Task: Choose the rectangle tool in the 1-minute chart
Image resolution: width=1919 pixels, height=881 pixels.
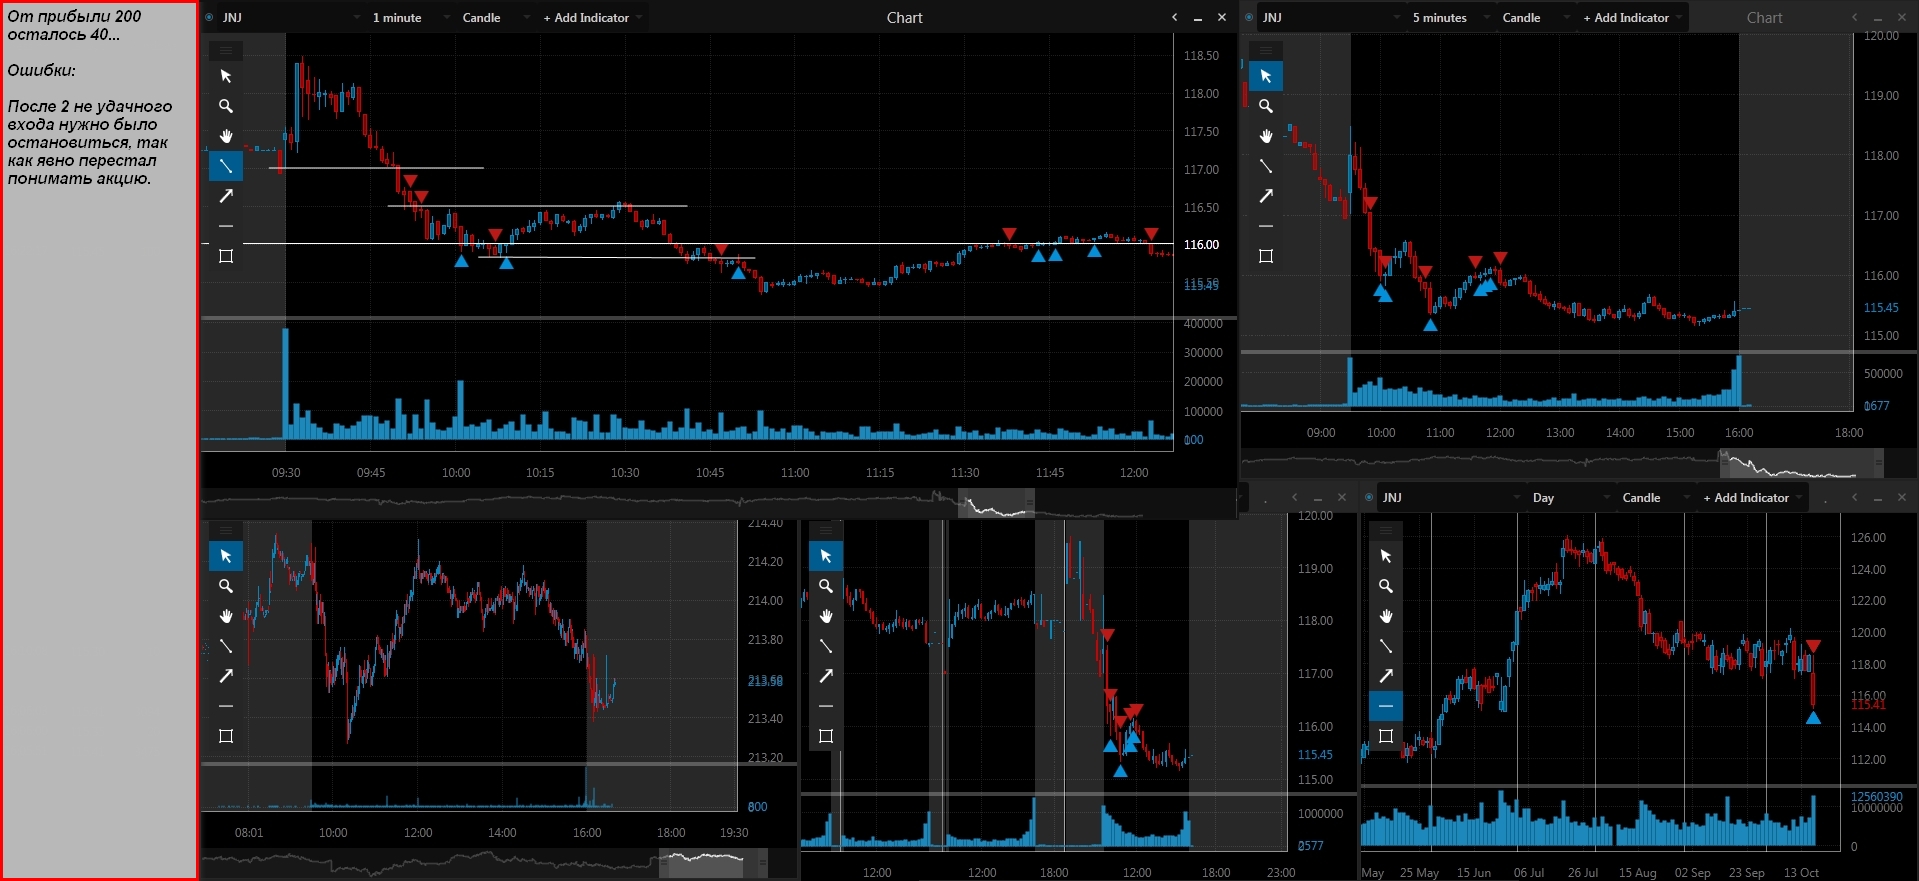Action: coord(226,256)
